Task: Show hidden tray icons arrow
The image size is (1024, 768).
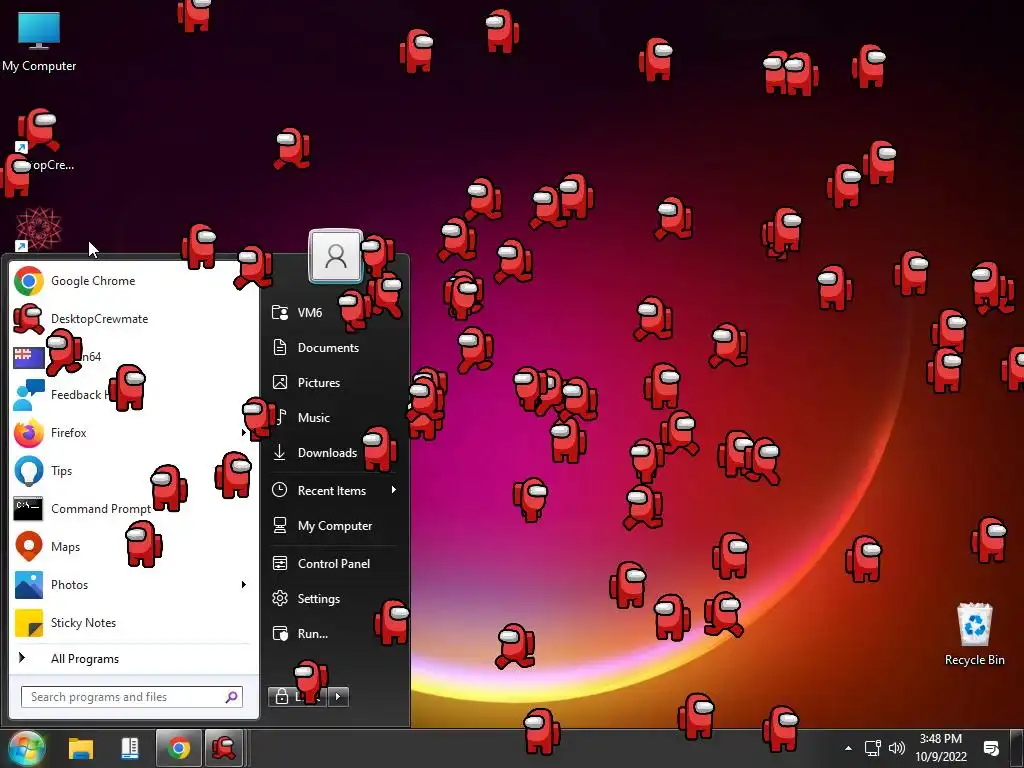Action: click(x=848, y=748)
